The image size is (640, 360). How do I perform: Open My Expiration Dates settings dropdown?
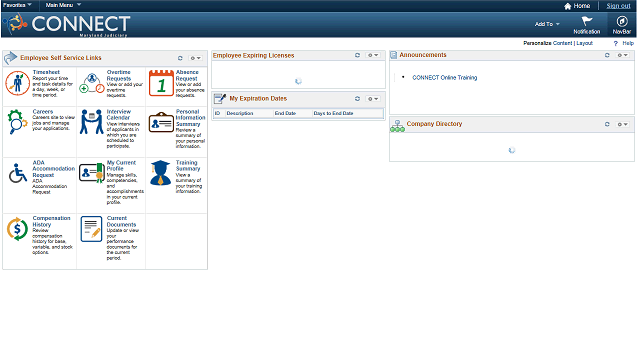point(373,99)
